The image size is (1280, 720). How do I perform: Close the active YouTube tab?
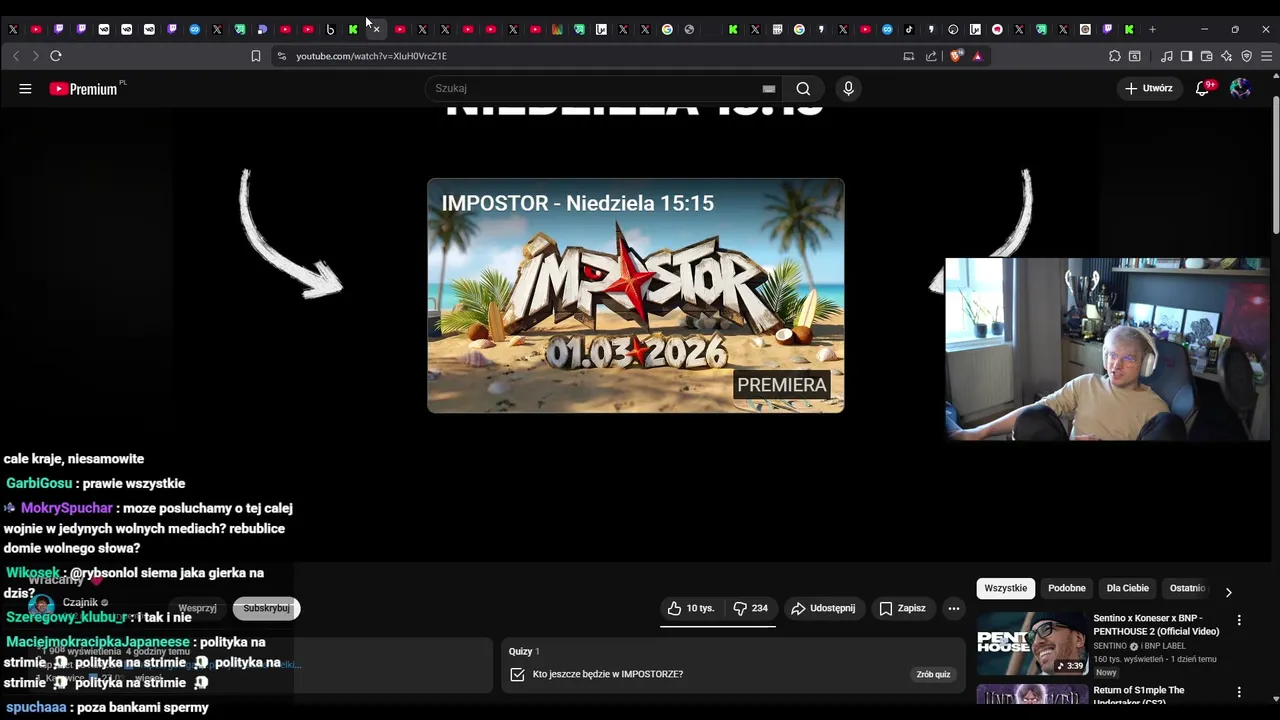click(376, 29)
